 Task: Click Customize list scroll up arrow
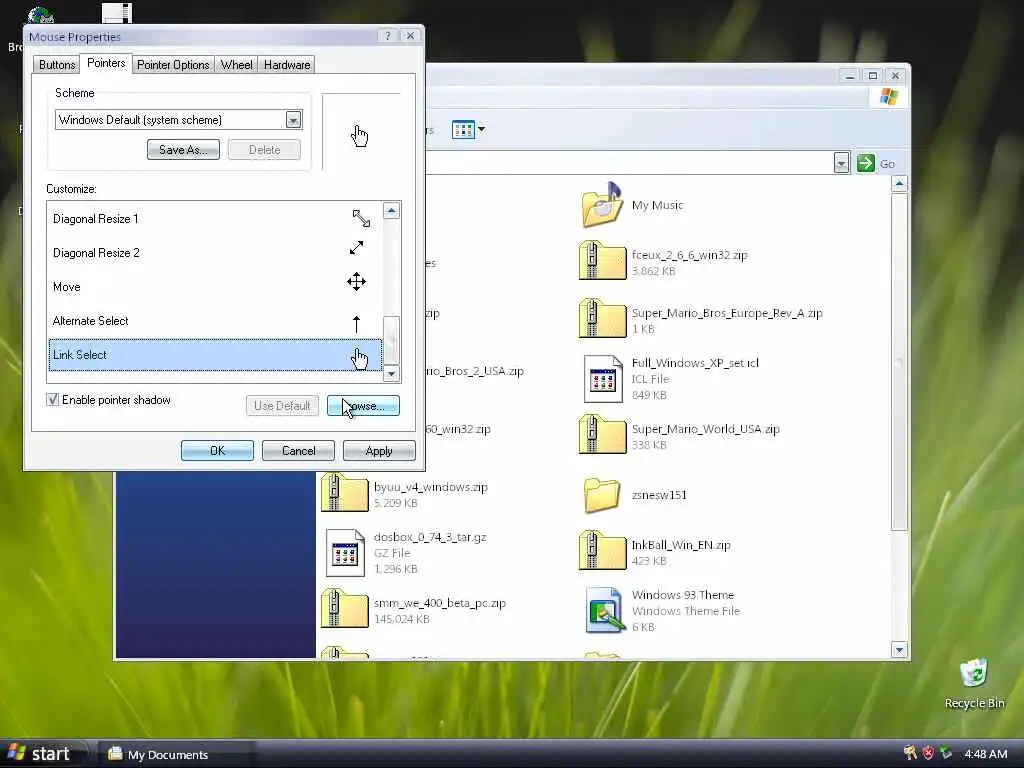(x=391, y=210)
